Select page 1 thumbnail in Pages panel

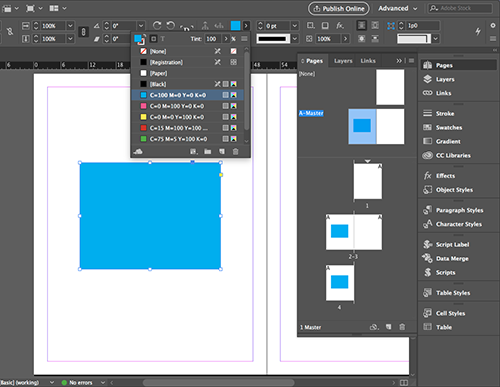pos(368,181)
